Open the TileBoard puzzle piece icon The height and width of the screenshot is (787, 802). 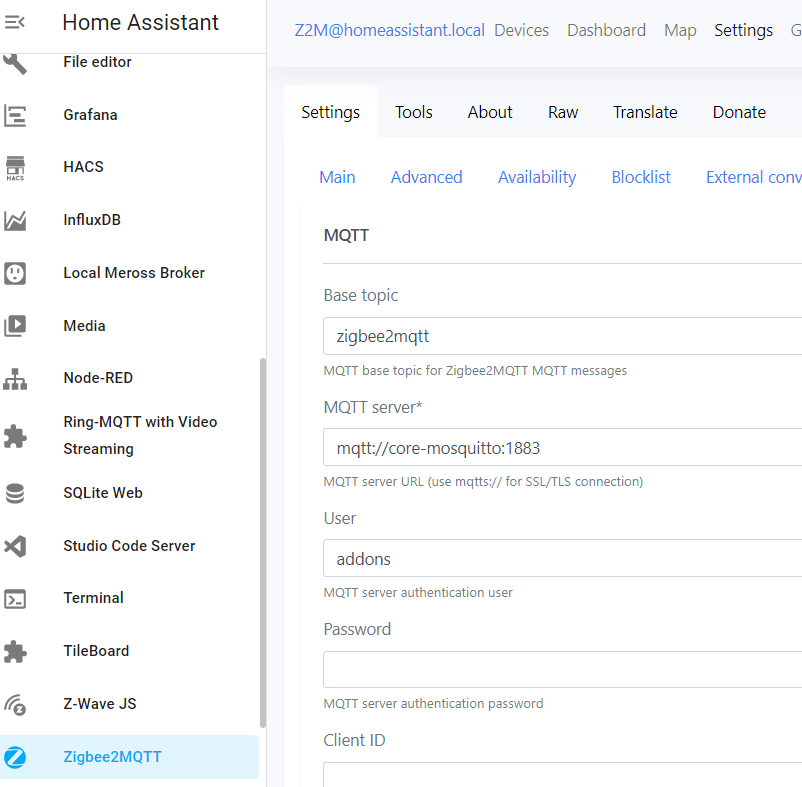point(15,651)
